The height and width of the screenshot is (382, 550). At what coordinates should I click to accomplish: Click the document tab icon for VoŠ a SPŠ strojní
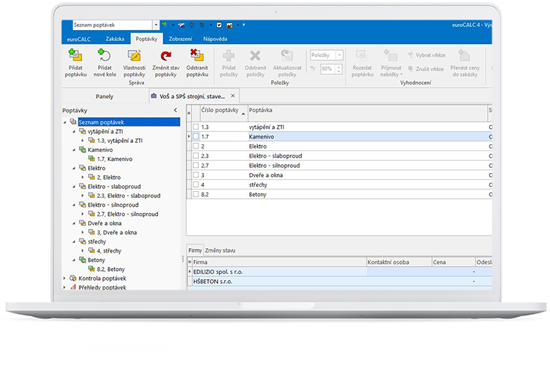point(154,95)
